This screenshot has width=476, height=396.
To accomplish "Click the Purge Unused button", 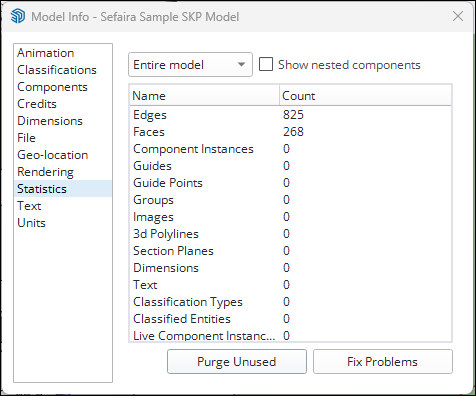I will (x=237, y=362).
